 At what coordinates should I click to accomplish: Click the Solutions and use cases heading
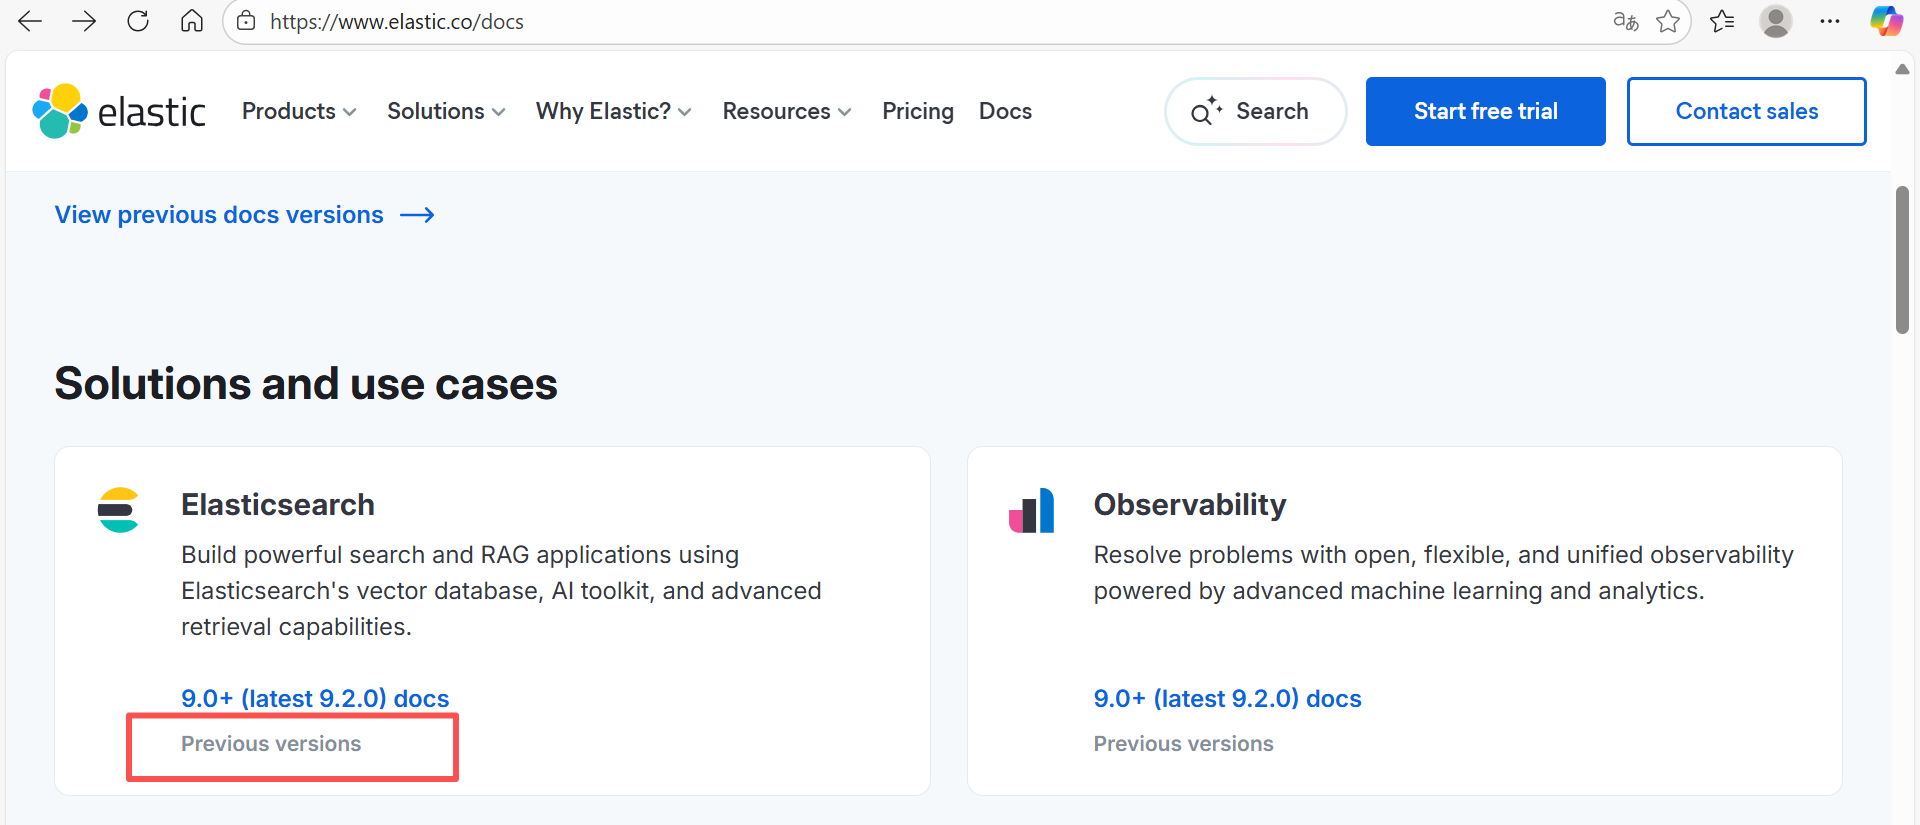[x=306, y=384]
